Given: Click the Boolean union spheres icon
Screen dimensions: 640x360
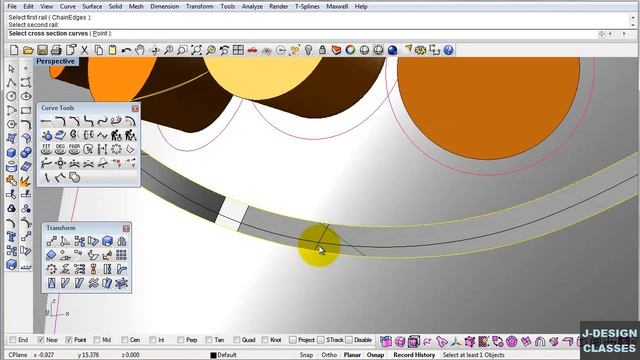Looking at the screenshot, I should pyautogui.click(x=26, y=152).
